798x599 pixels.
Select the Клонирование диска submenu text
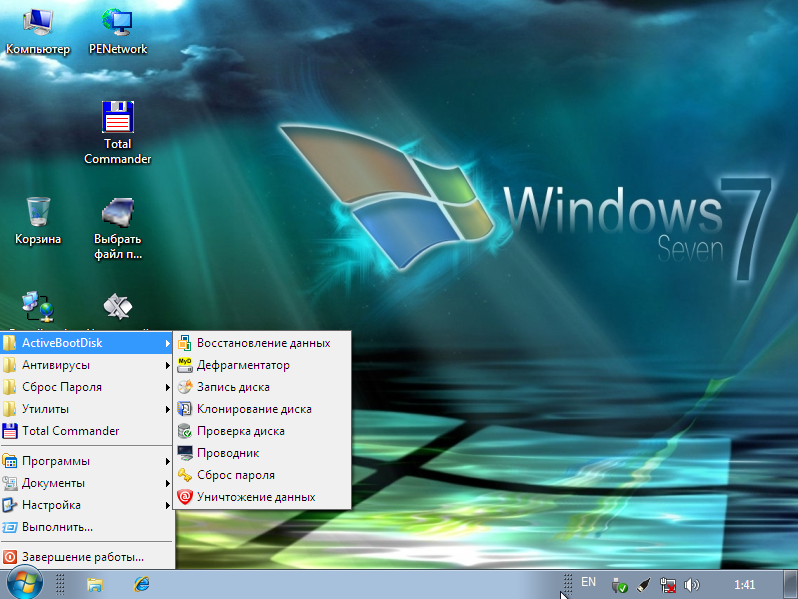pyautogui.click(x=254, y=409)
